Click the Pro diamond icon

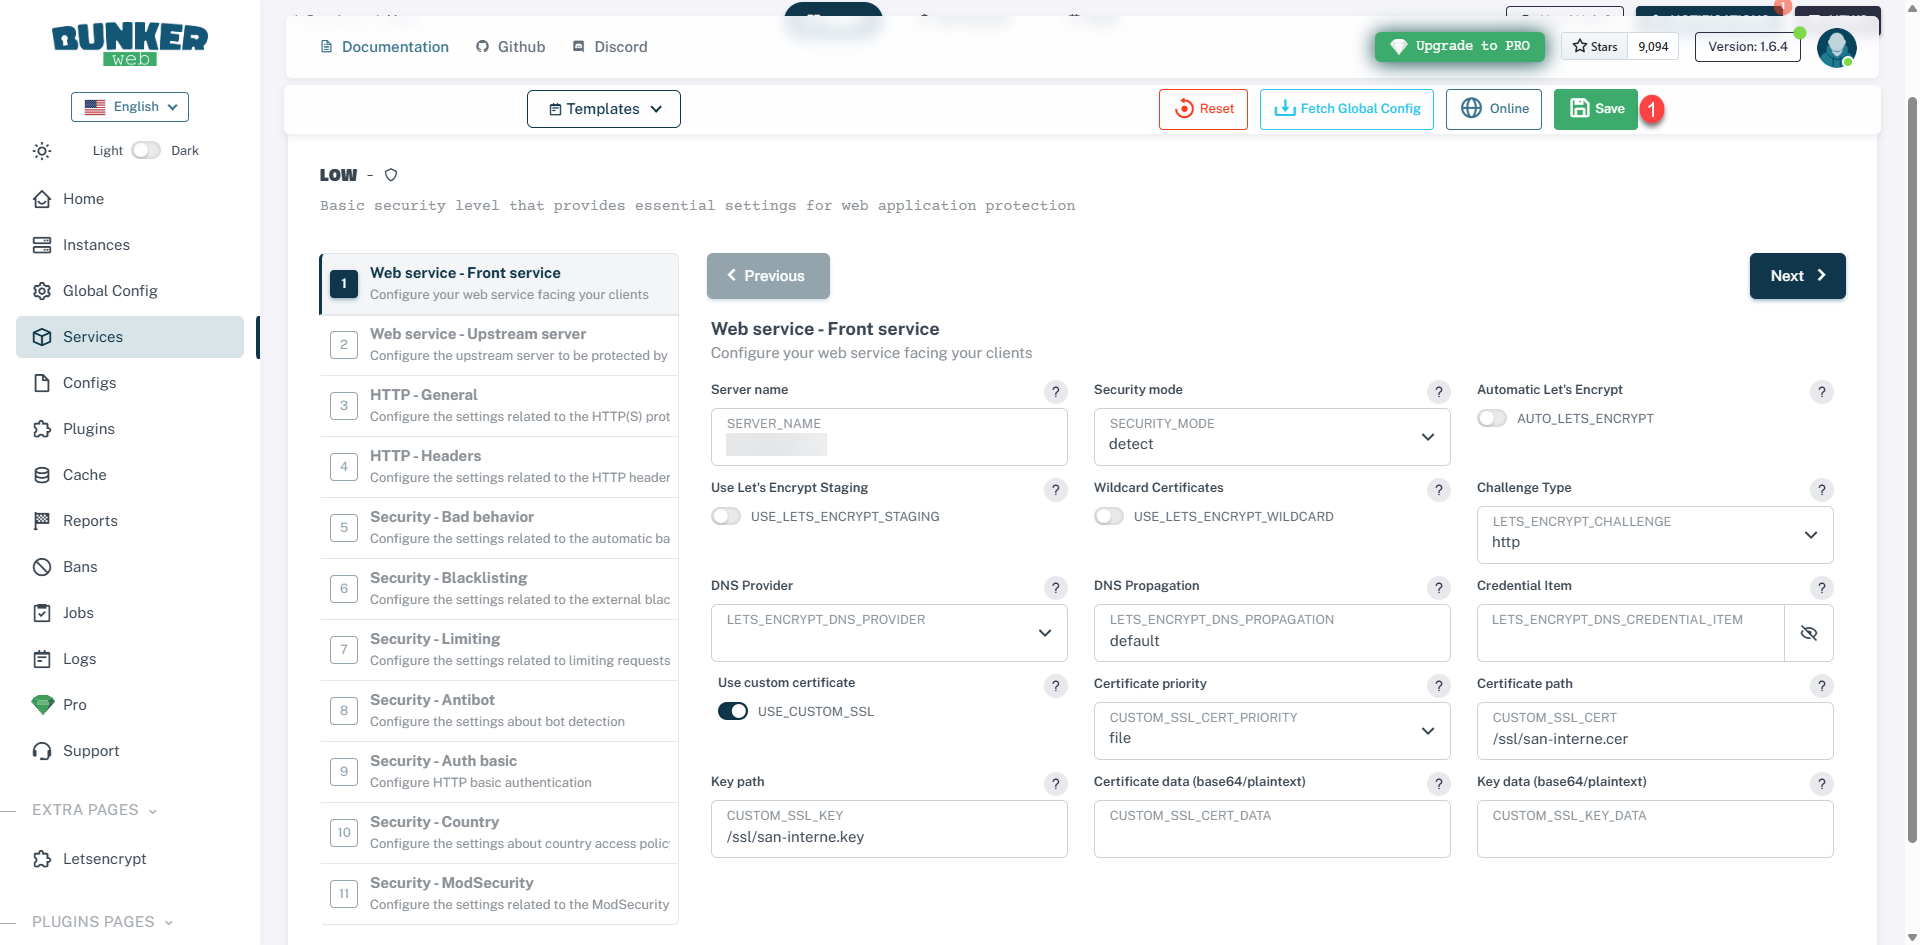tap(42, 705)
